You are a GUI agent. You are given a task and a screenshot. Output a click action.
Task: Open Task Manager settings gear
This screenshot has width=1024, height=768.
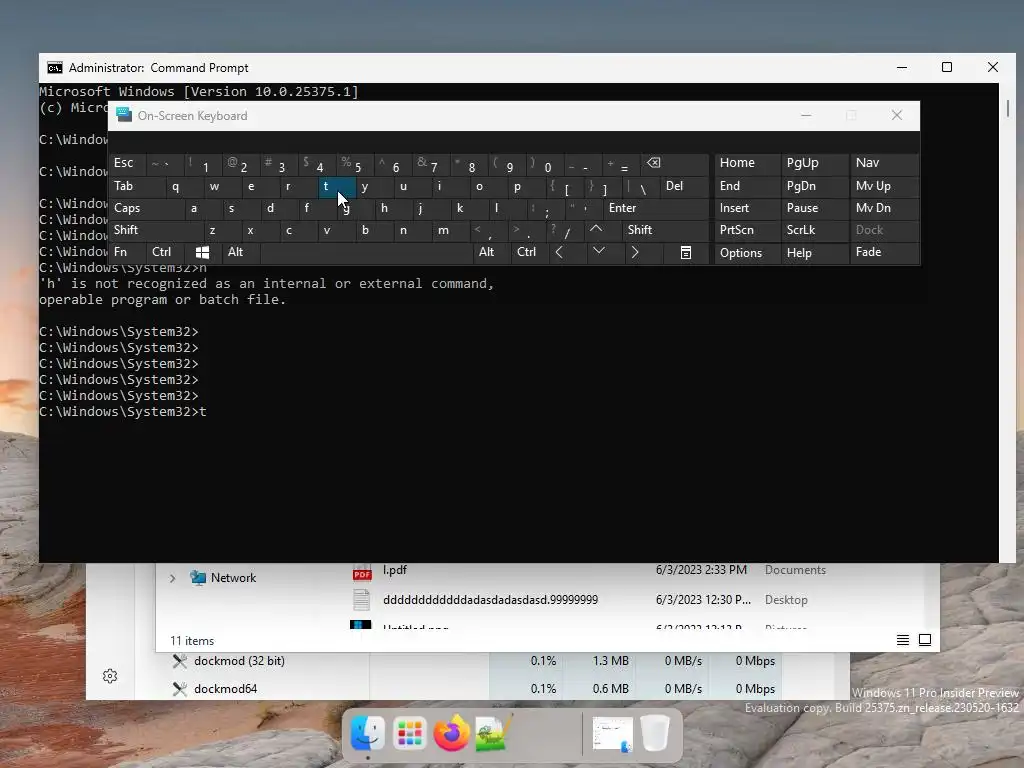[x=110, y=676]
